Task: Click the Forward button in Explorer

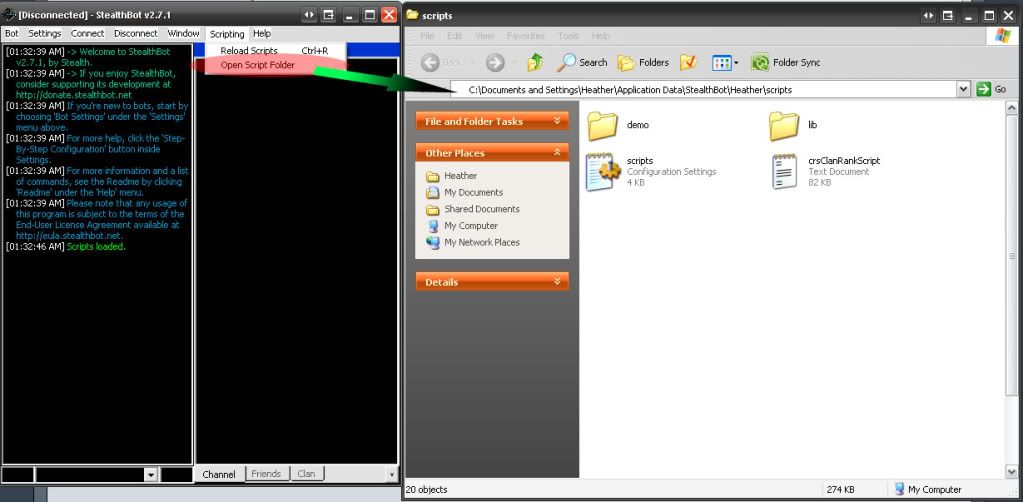Action: coord(495,63)
